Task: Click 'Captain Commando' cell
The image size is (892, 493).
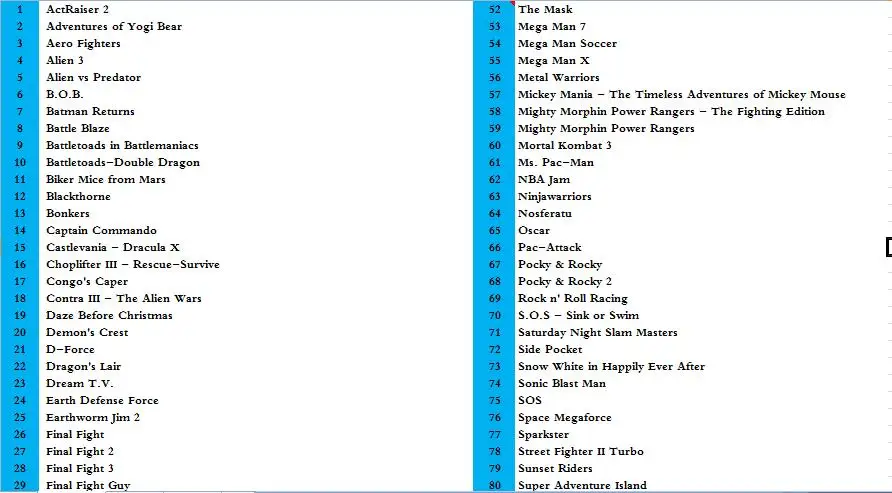Action: (101, 231)
